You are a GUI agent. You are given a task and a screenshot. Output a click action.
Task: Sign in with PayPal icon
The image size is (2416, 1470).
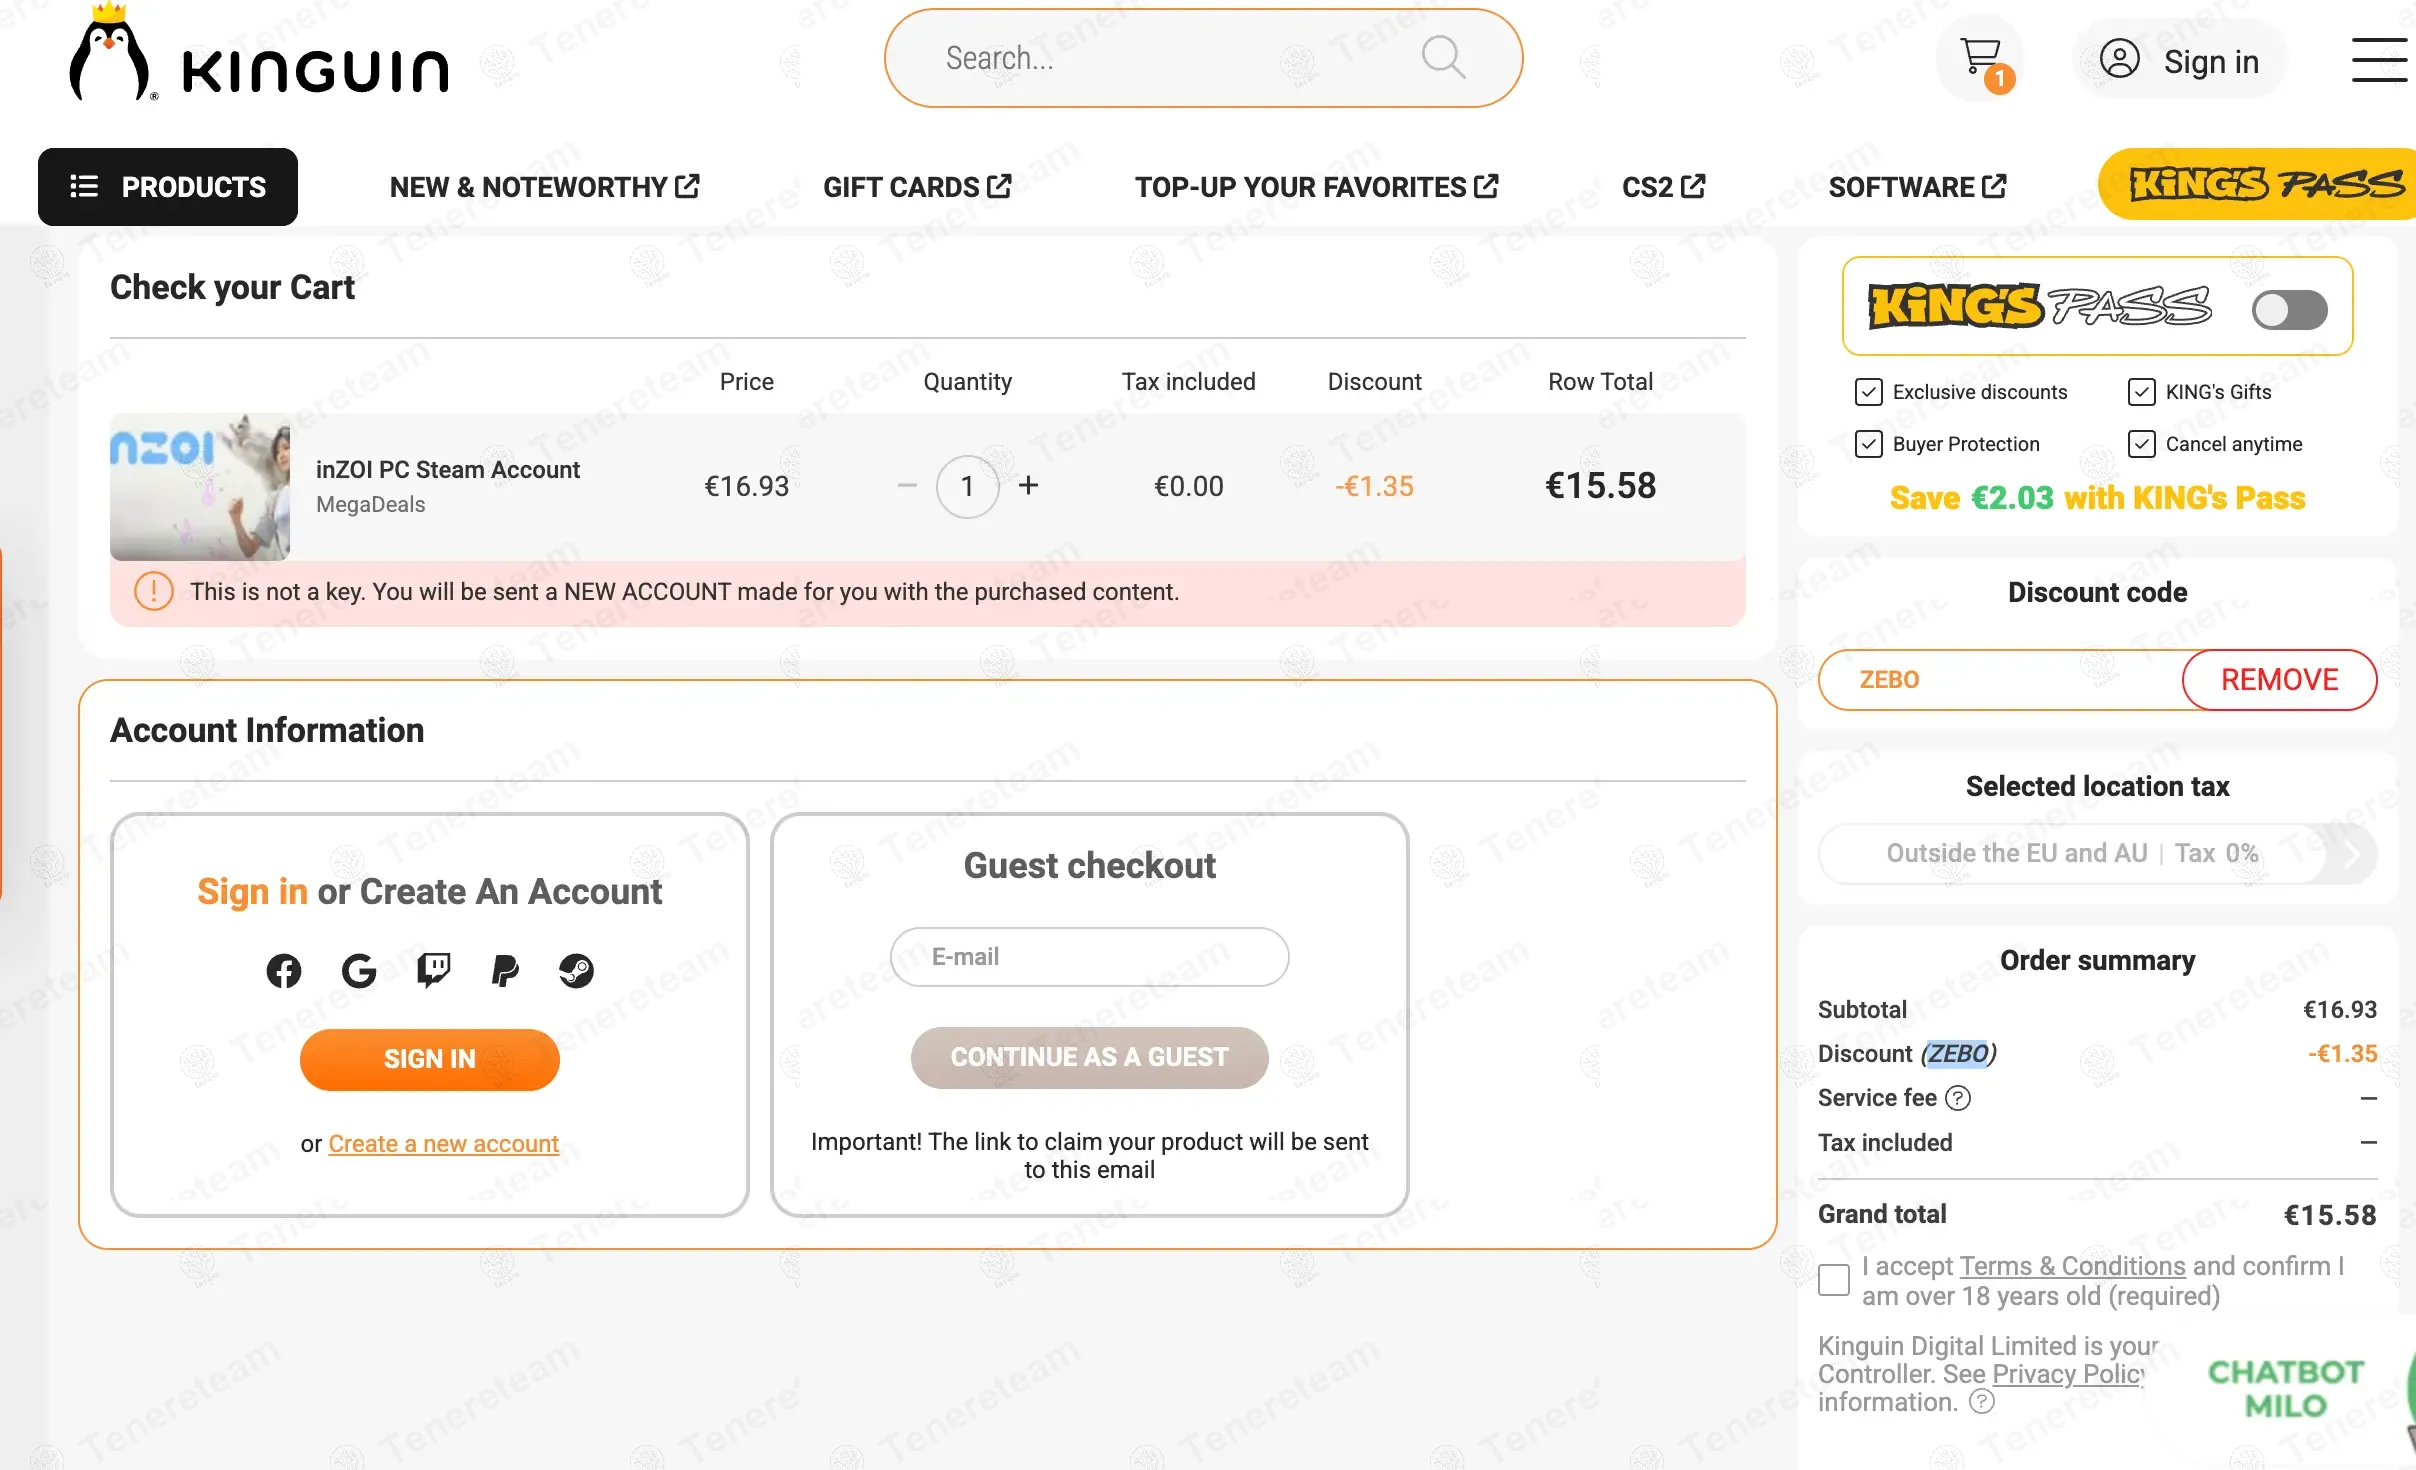click(x=505, y=970)
